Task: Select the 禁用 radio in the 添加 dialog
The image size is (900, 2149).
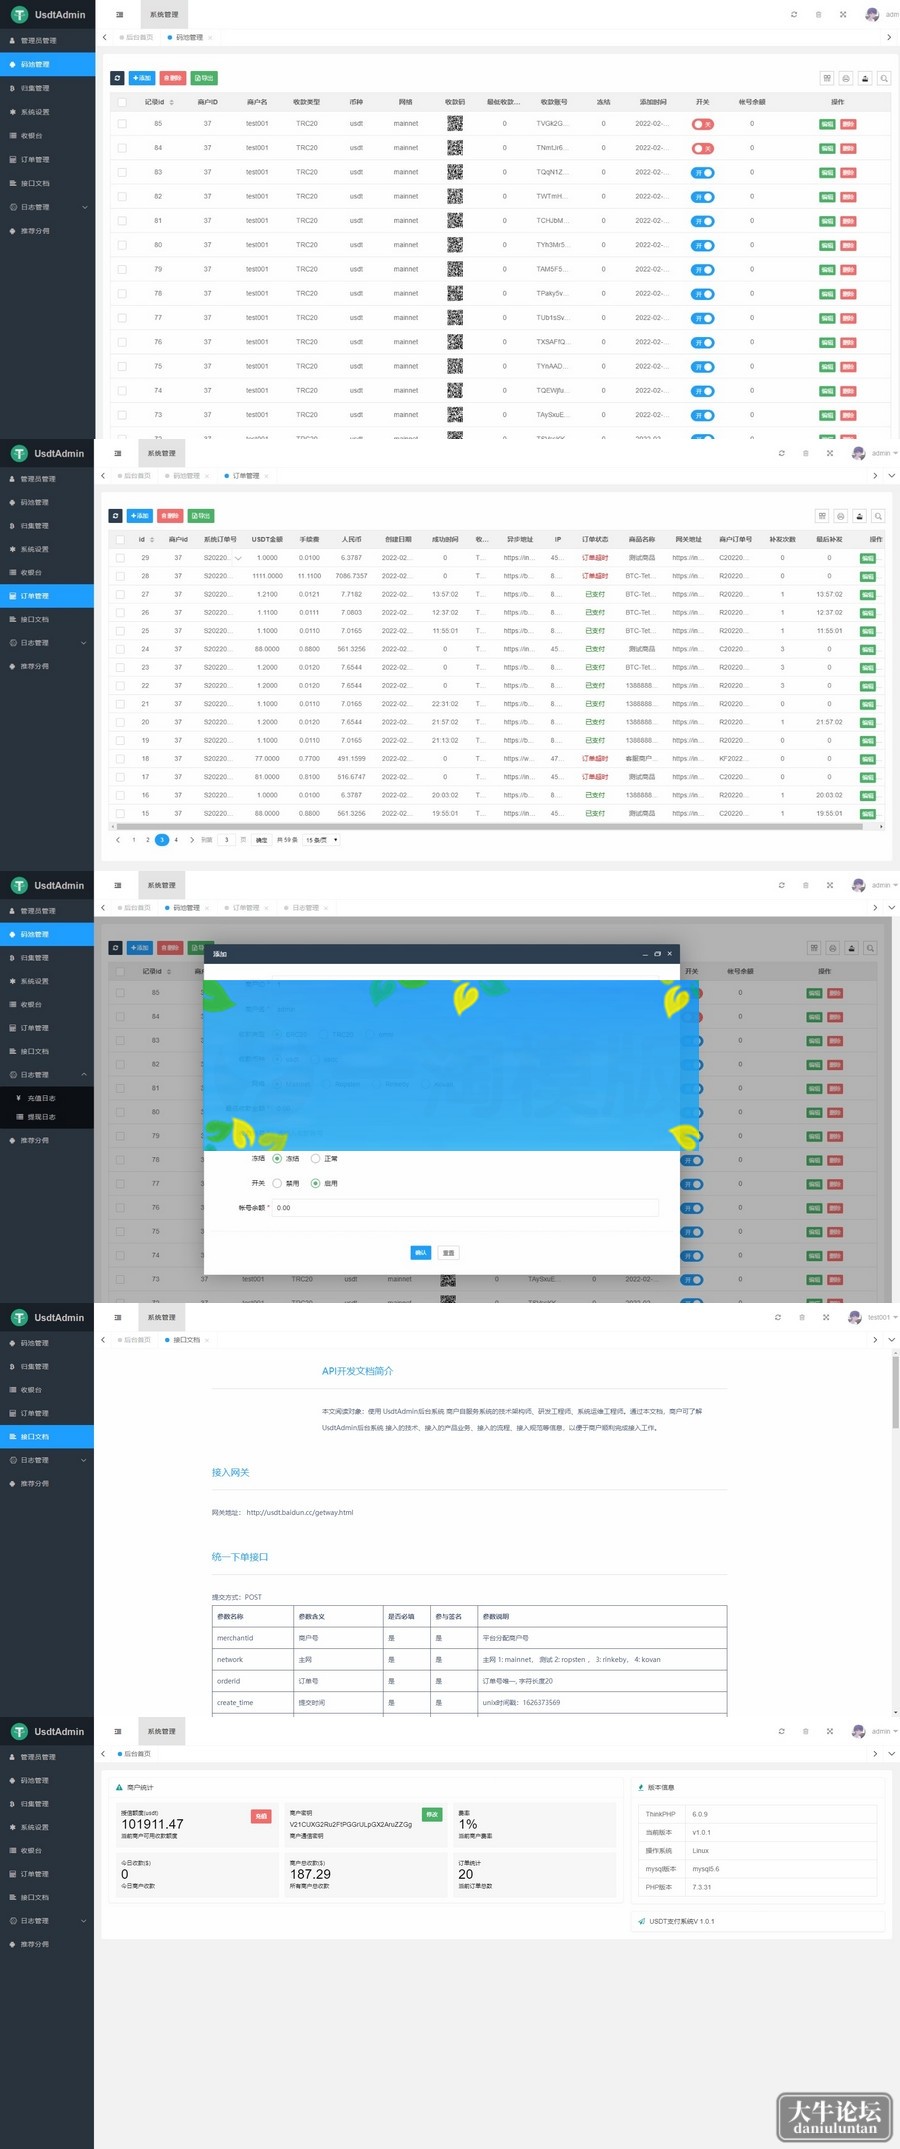Action: point(277,1183)
